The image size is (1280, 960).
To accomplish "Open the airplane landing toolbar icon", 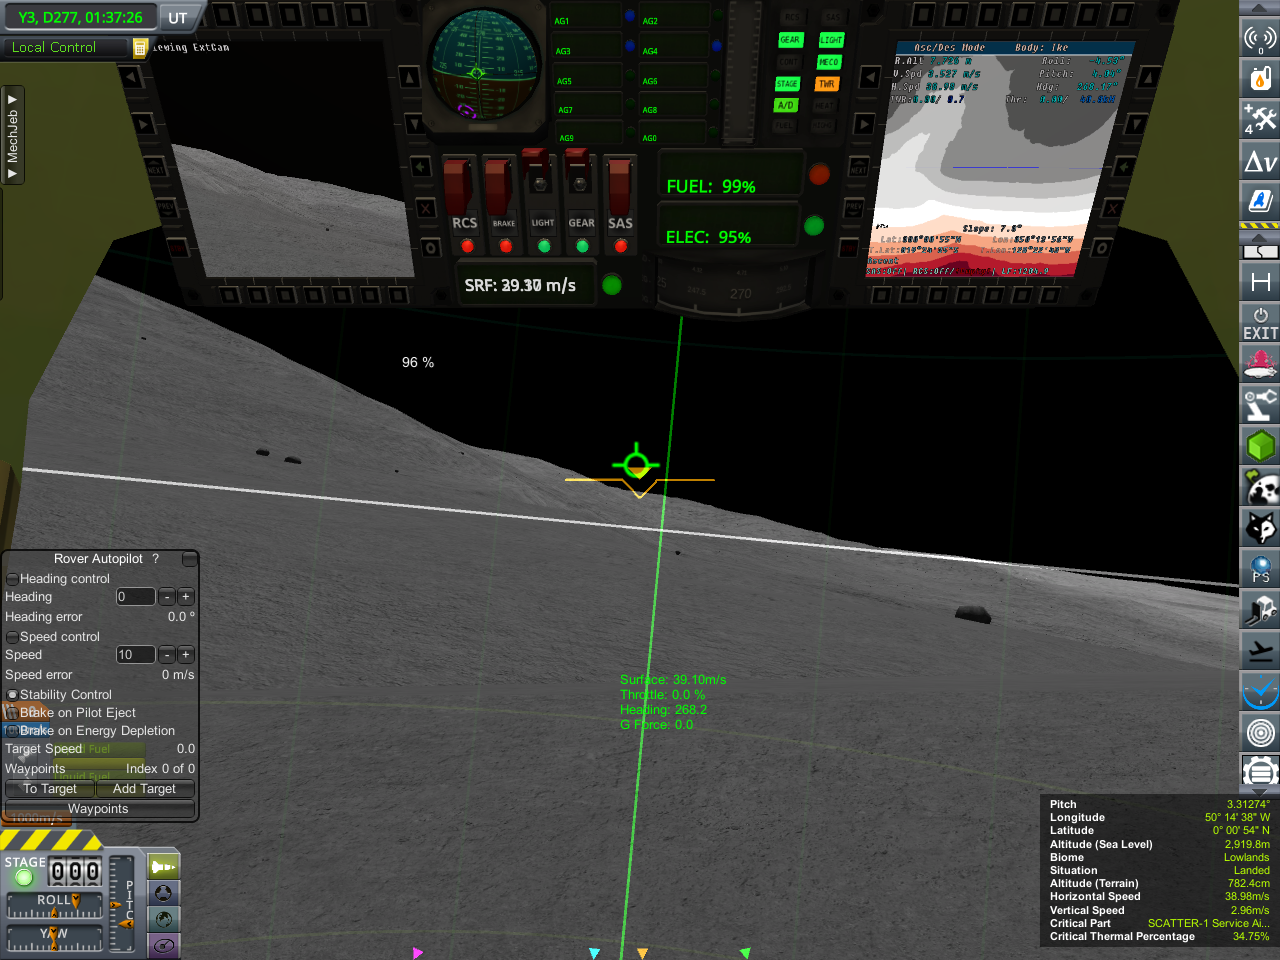I will coord(1260,650).
